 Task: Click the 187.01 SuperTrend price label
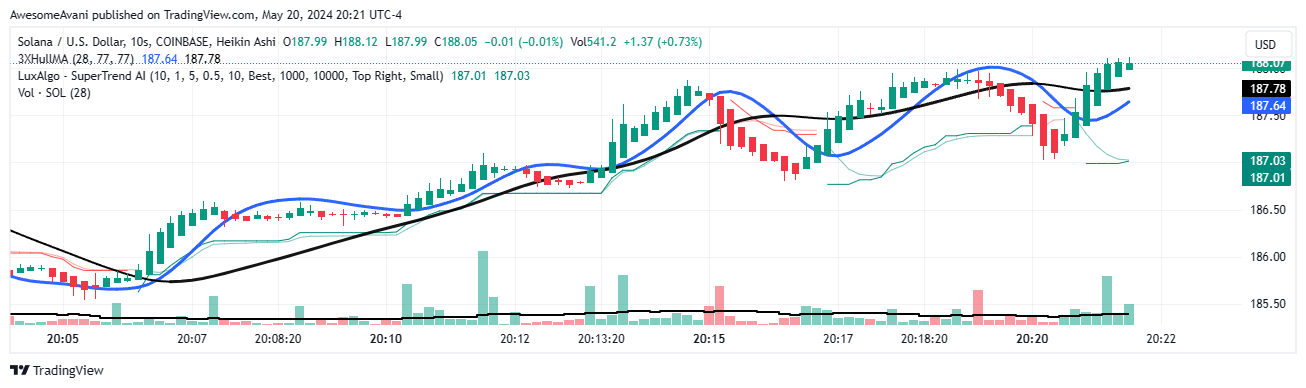[1267, 177]
